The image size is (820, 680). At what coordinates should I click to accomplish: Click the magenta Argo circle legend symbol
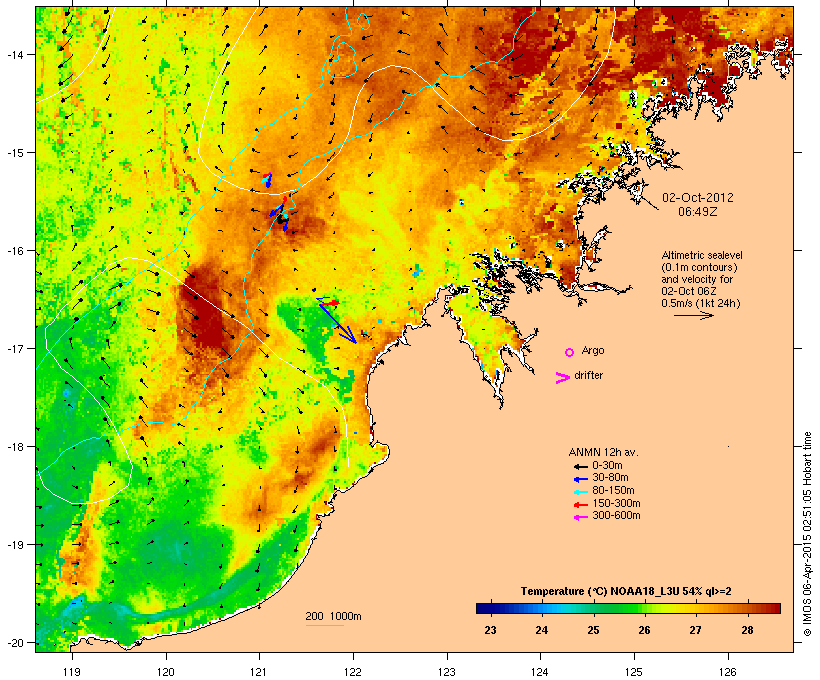tap(570, 352)
